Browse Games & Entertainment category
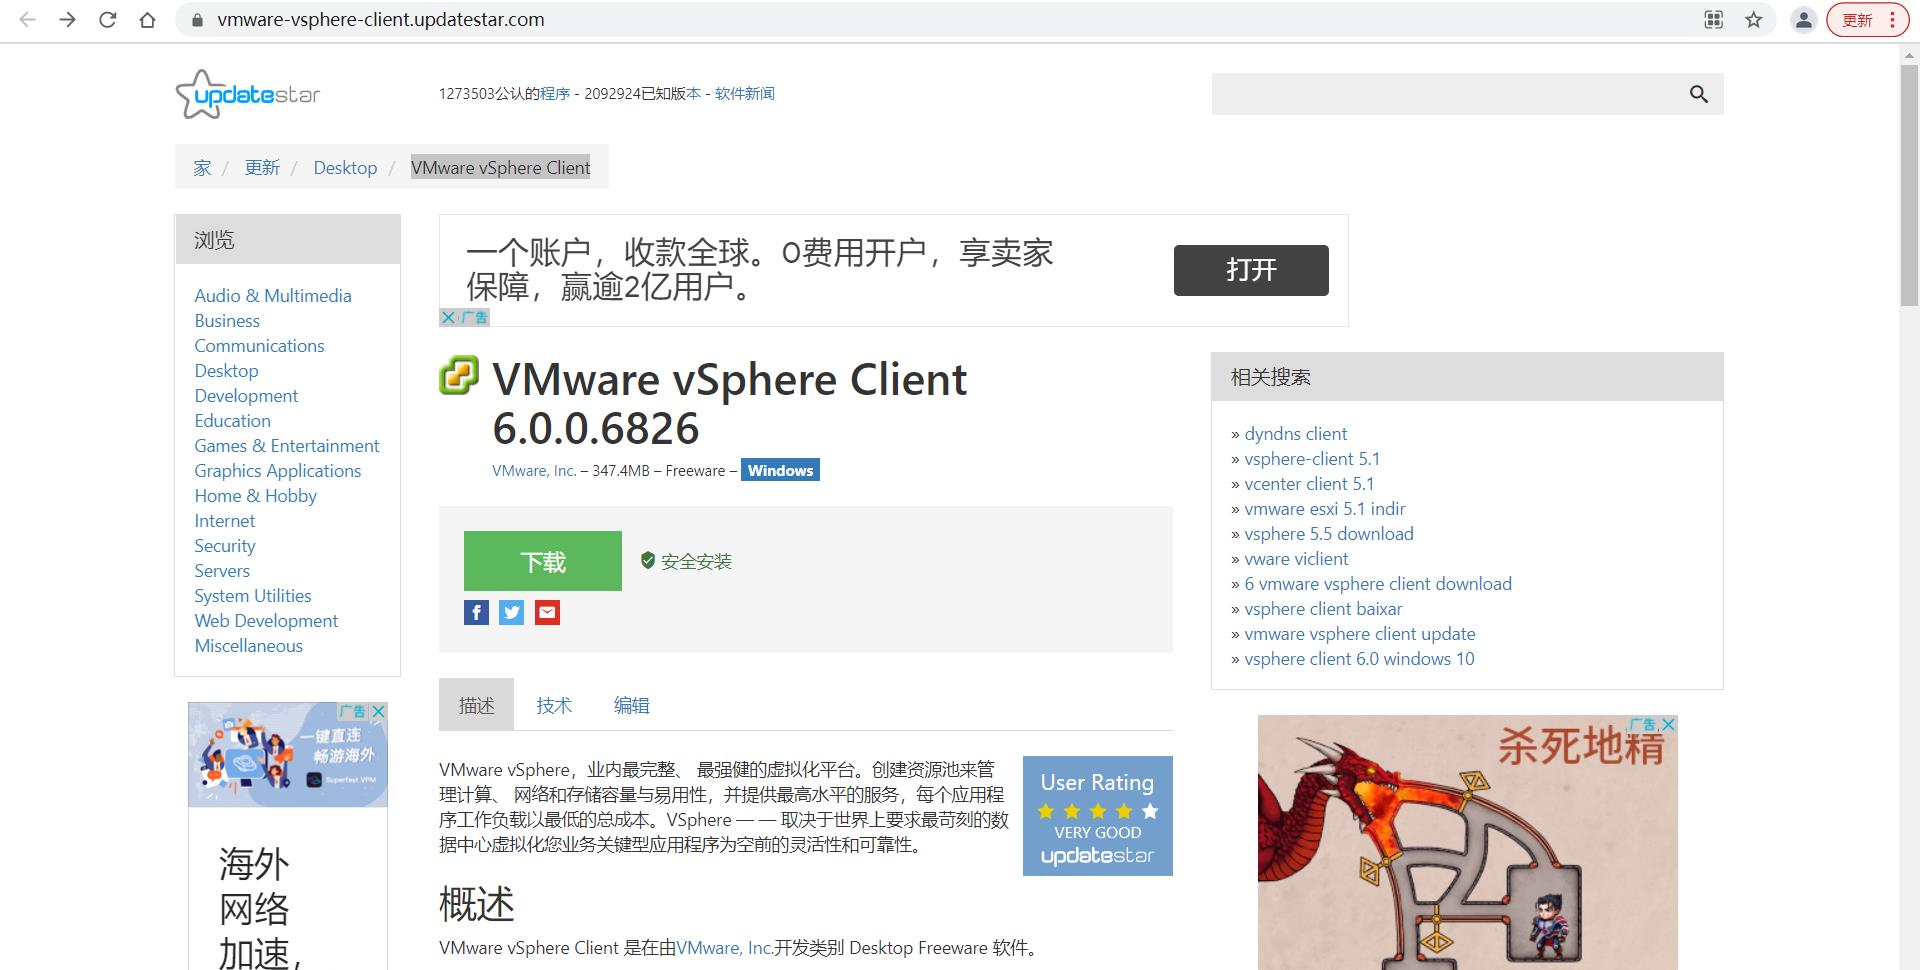Viewport: 1920px width, 970px height. click(x=287, y=446)
